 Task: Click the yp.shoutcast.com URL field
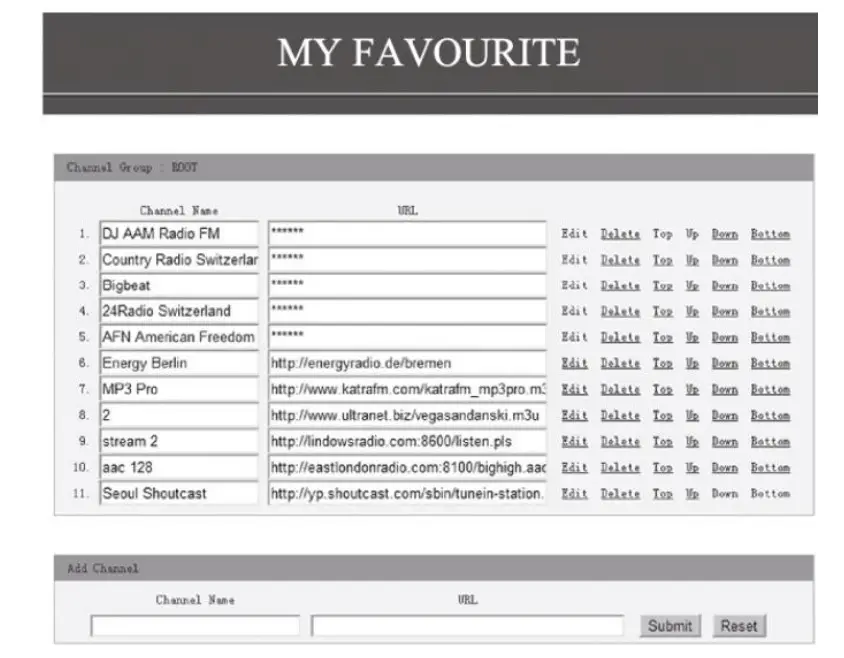coord(407,493)
